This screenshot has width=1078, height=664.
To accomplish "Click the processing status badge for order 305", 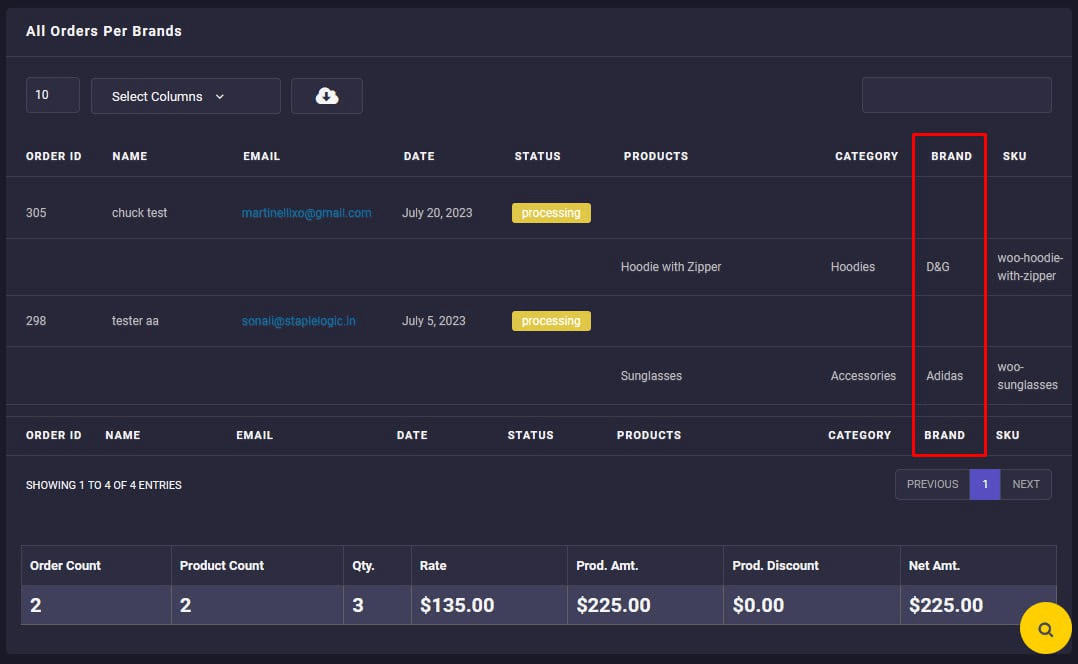I will [551, 213].
